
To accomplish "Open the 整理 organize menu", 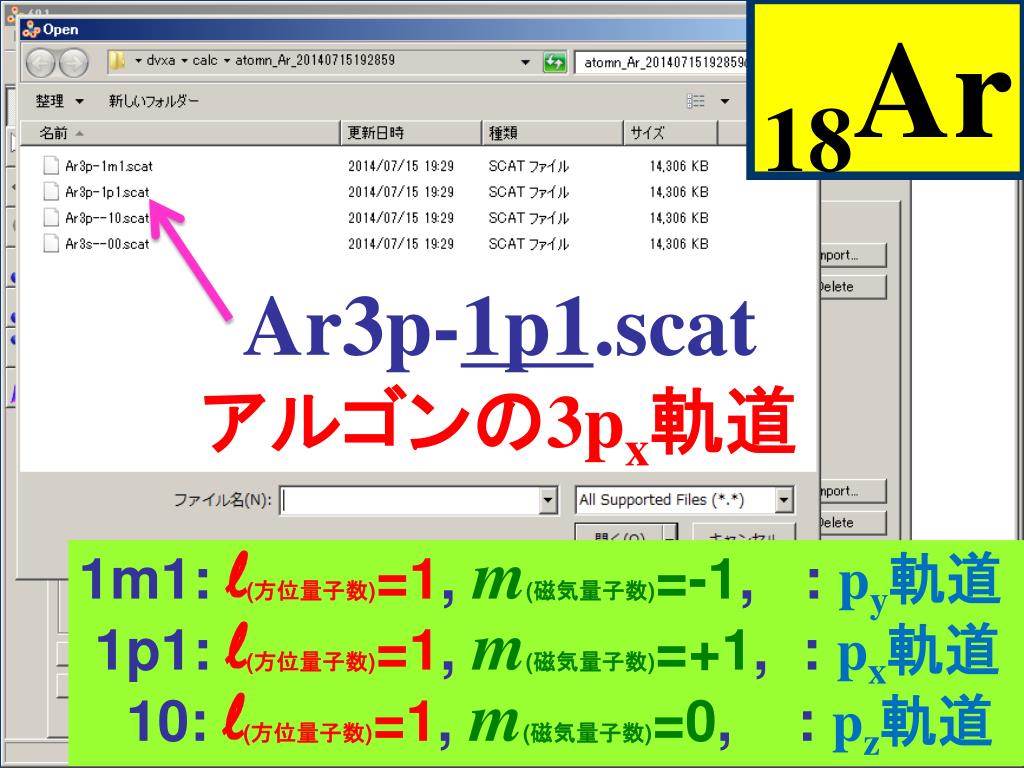I will [x=59, y=101].
